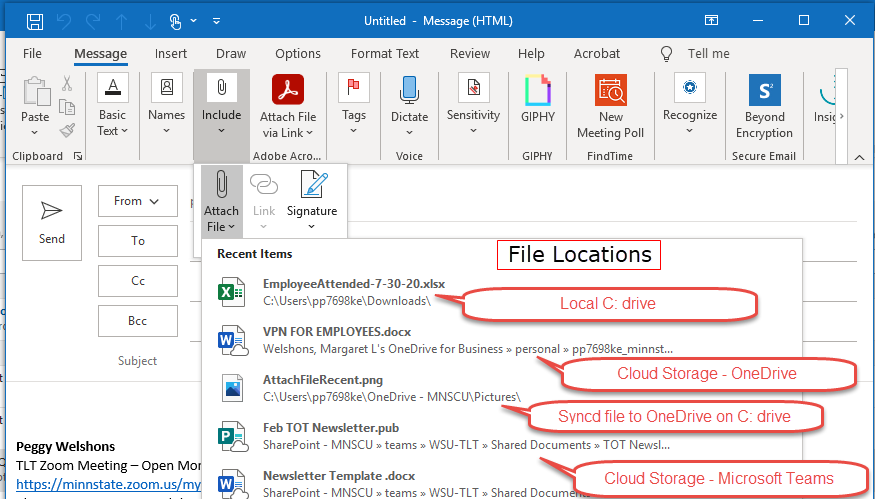Click the Attach File paperclip button
The height and width of the screenshot is (499, 875).
(222, 202)
